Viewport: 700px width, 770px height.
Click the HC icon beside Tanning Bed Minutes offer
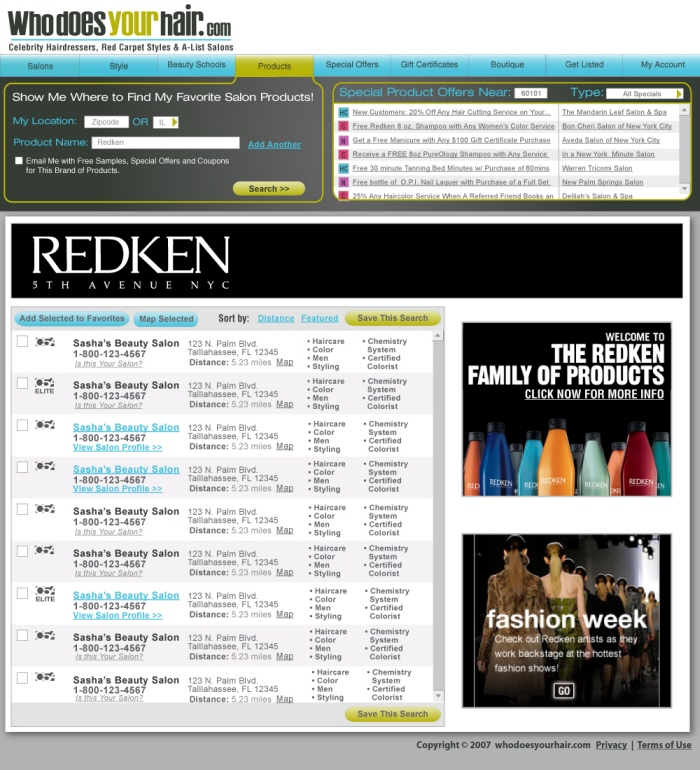pos(343,168)
